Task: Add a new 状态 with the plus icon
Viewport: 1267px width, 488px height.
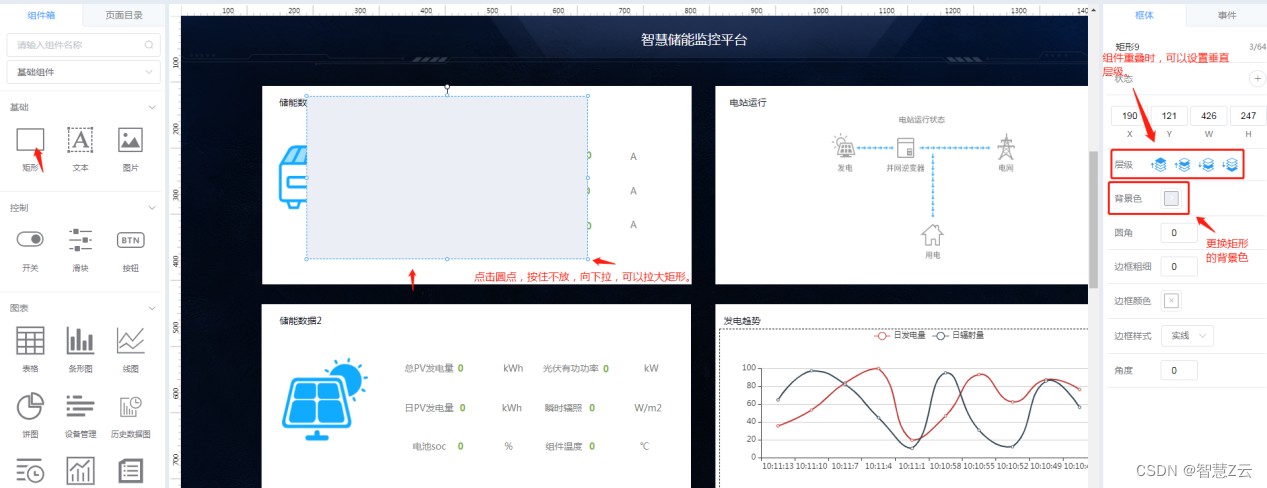Action: 1257,78
